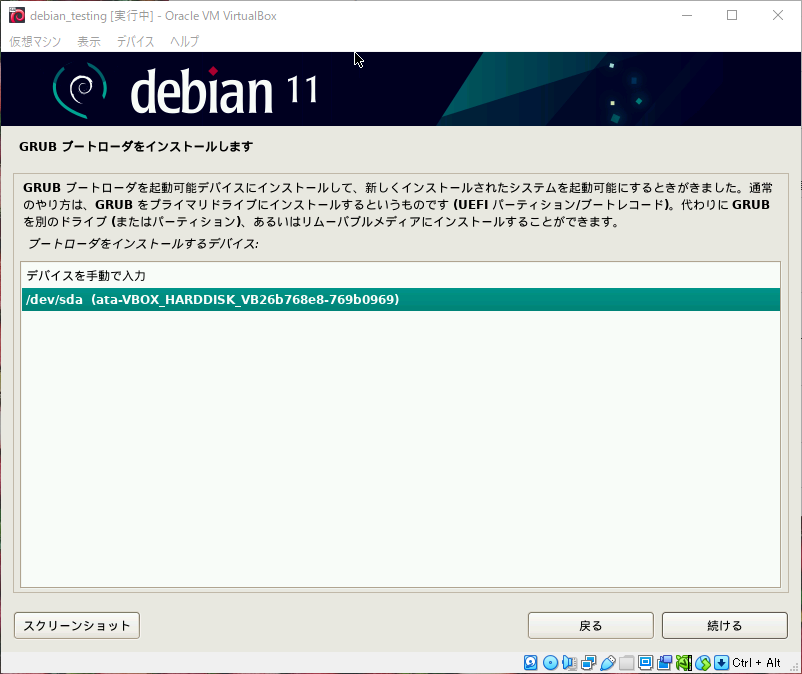Select デバイスを手動で入力 option

401,276
